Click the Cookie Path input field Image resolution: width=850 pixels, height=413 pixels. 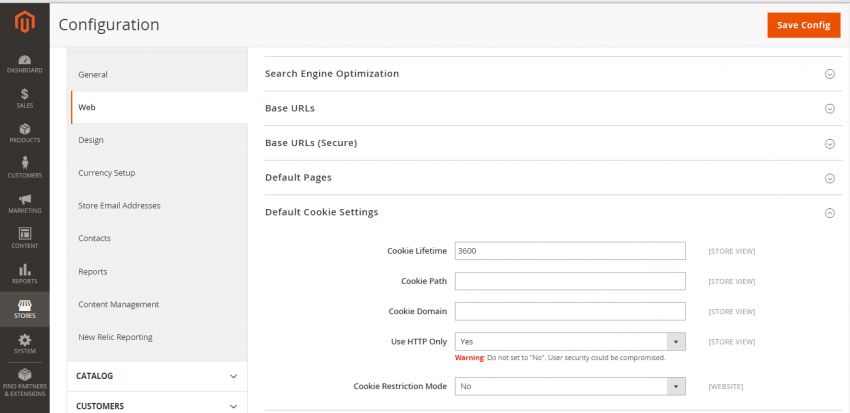pos(570,281)
